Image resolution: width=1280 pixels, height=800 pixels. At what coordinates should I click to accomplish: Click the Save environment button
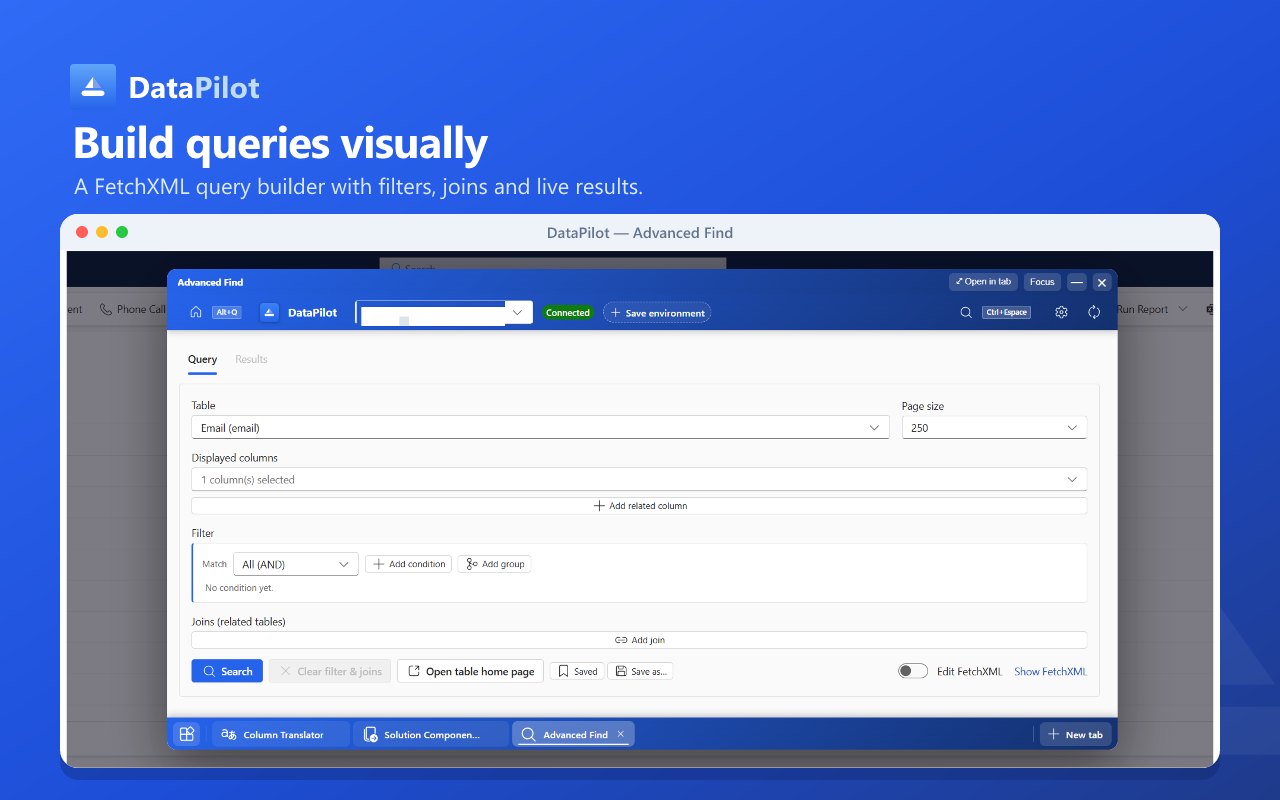coord(657,312)
